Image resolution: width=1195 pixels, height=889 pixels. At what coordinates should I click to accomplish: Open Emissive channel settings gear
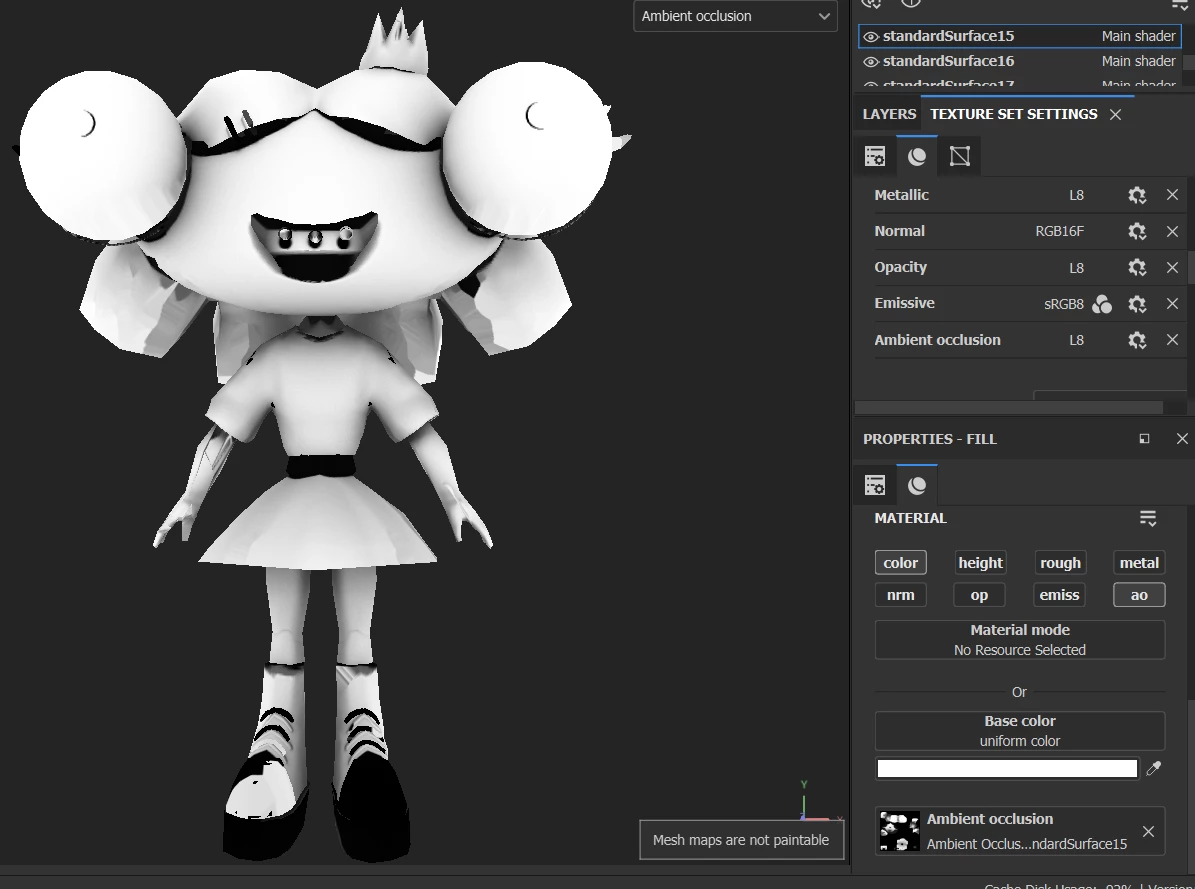point(1136,303)
